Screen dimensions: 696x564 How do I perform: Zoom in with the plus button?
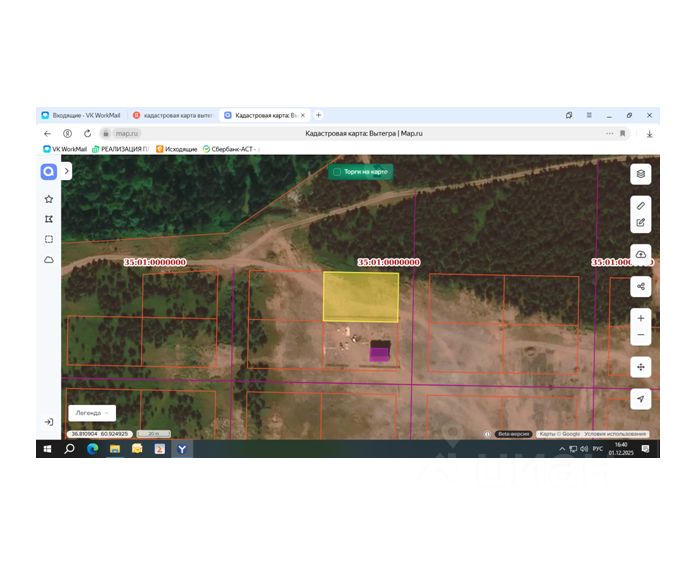click(x=641, y=318)
